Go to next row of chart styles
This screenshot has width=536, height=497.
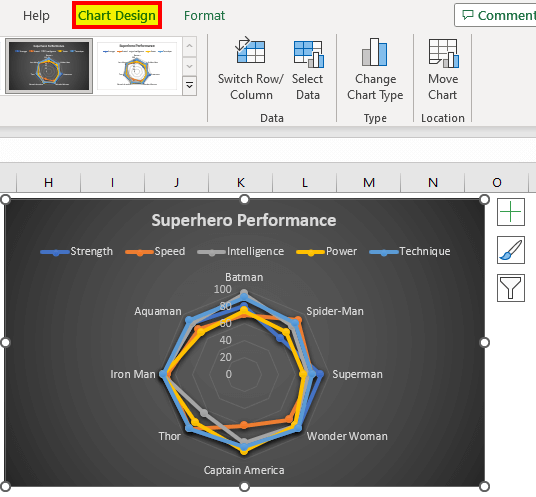(190, 66)
